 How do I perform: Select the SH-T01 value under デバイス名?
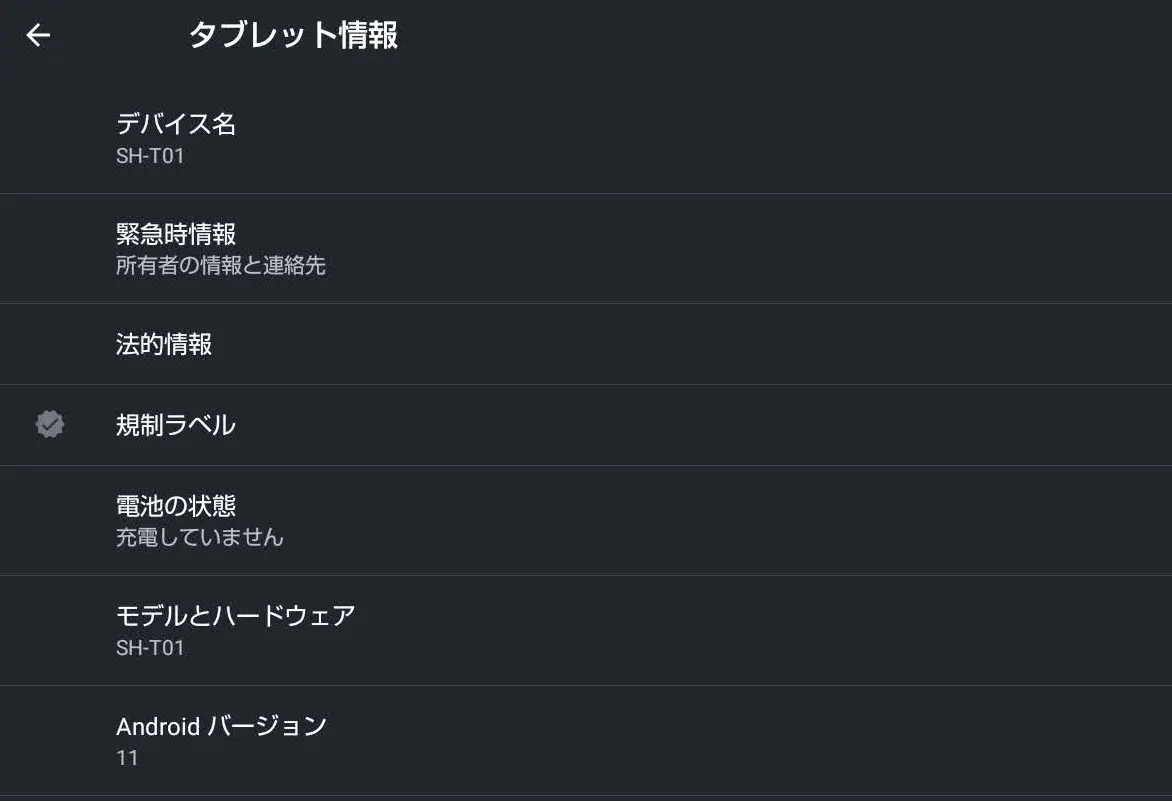point(150,155)
